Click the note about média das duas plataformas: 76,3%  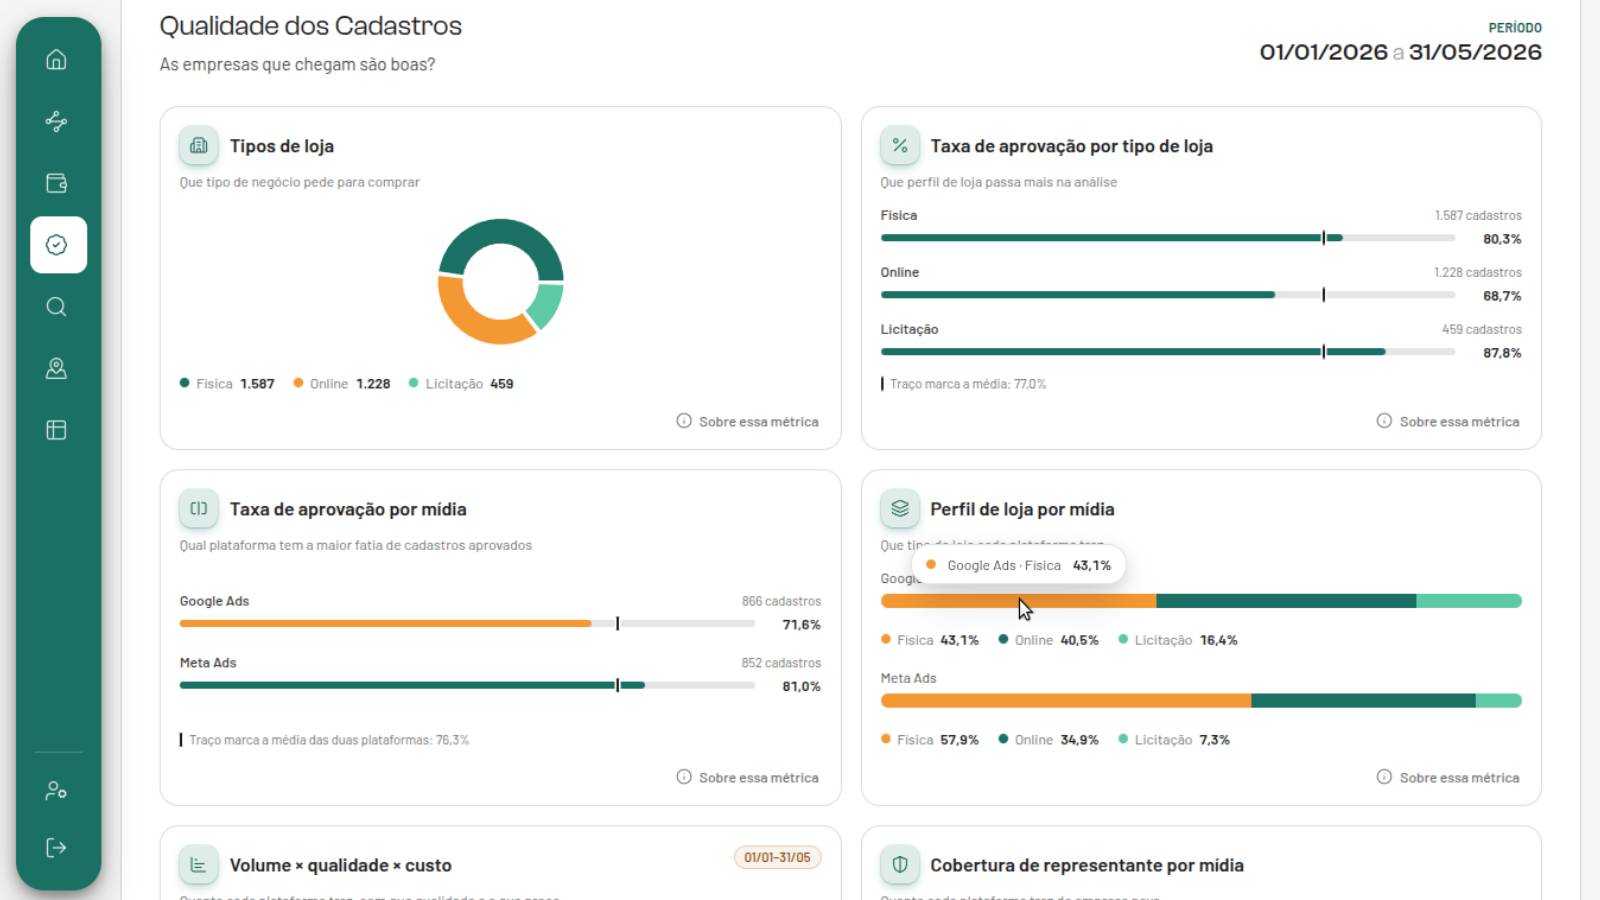point(325,741)
